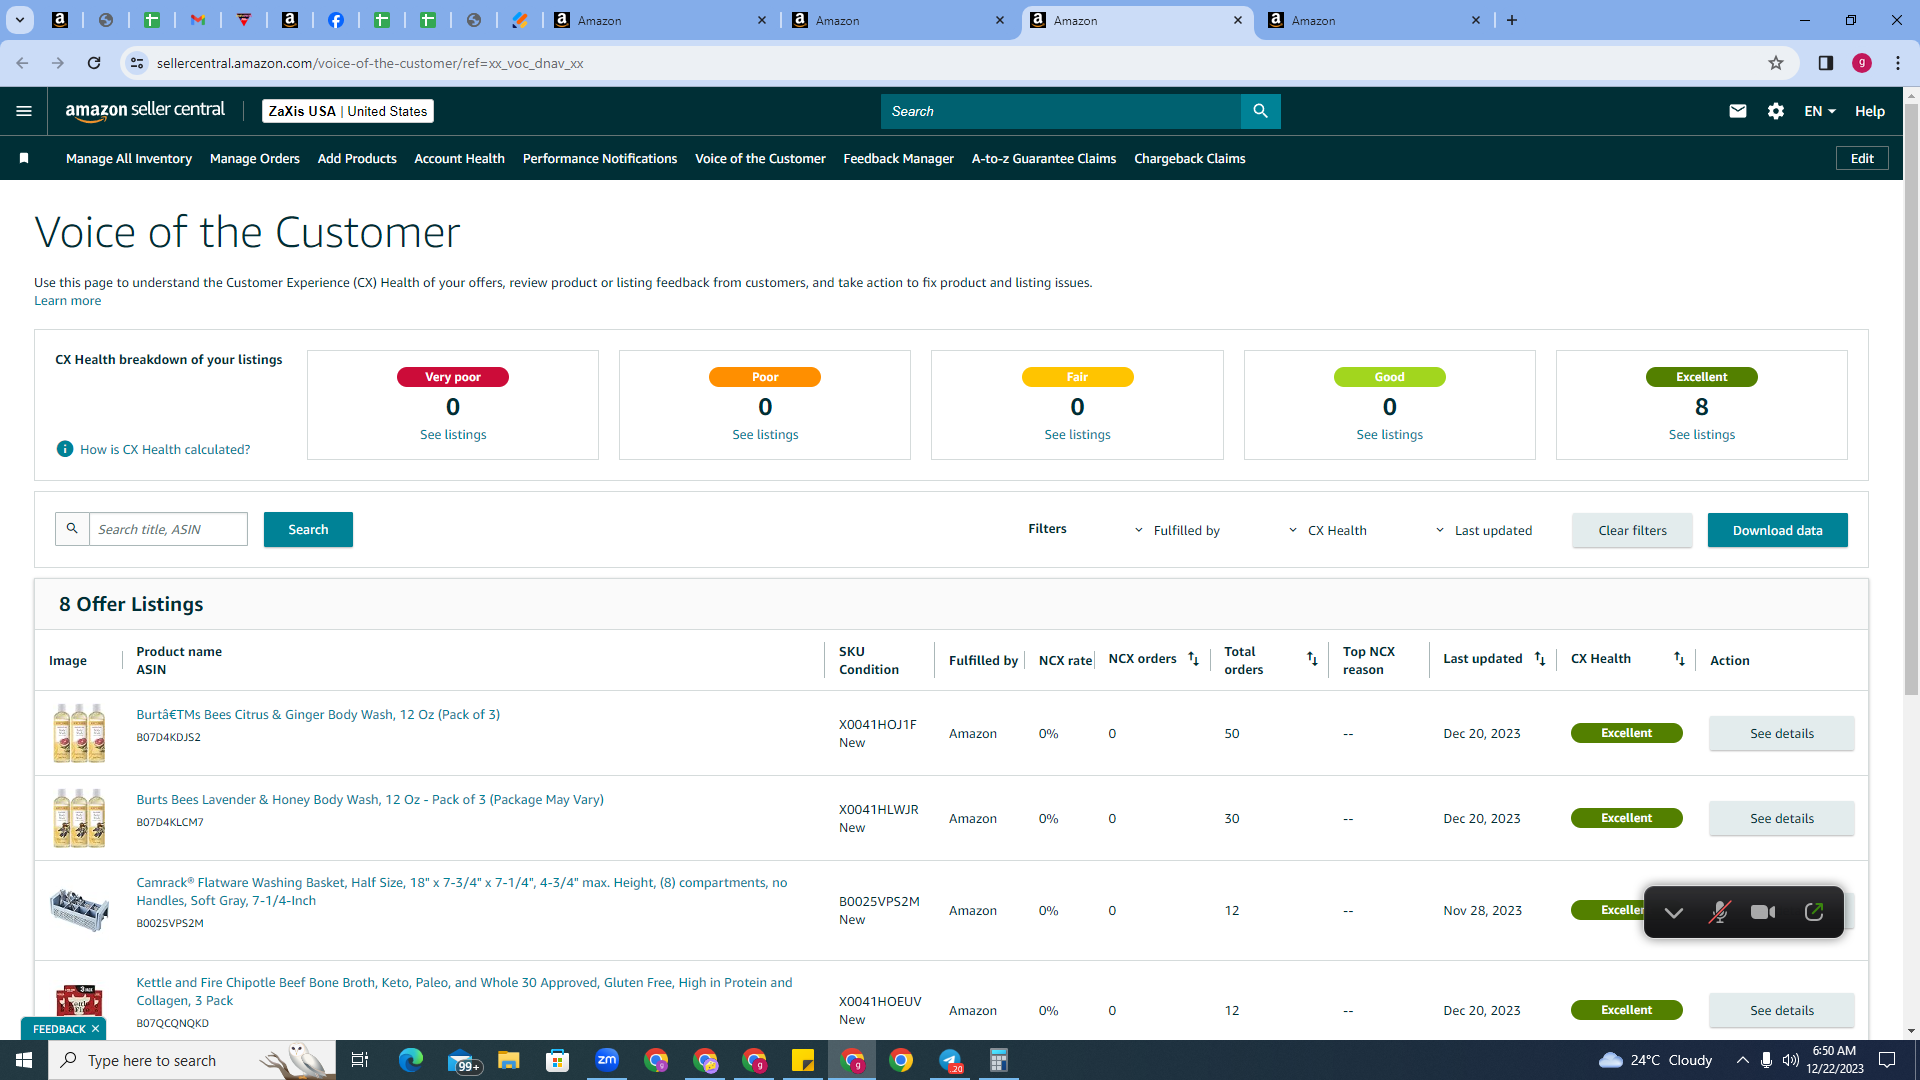This screenshot has height=1080, width=1920.
Task: Open the EN language dropdown
Action: [x=1819, y=111]
